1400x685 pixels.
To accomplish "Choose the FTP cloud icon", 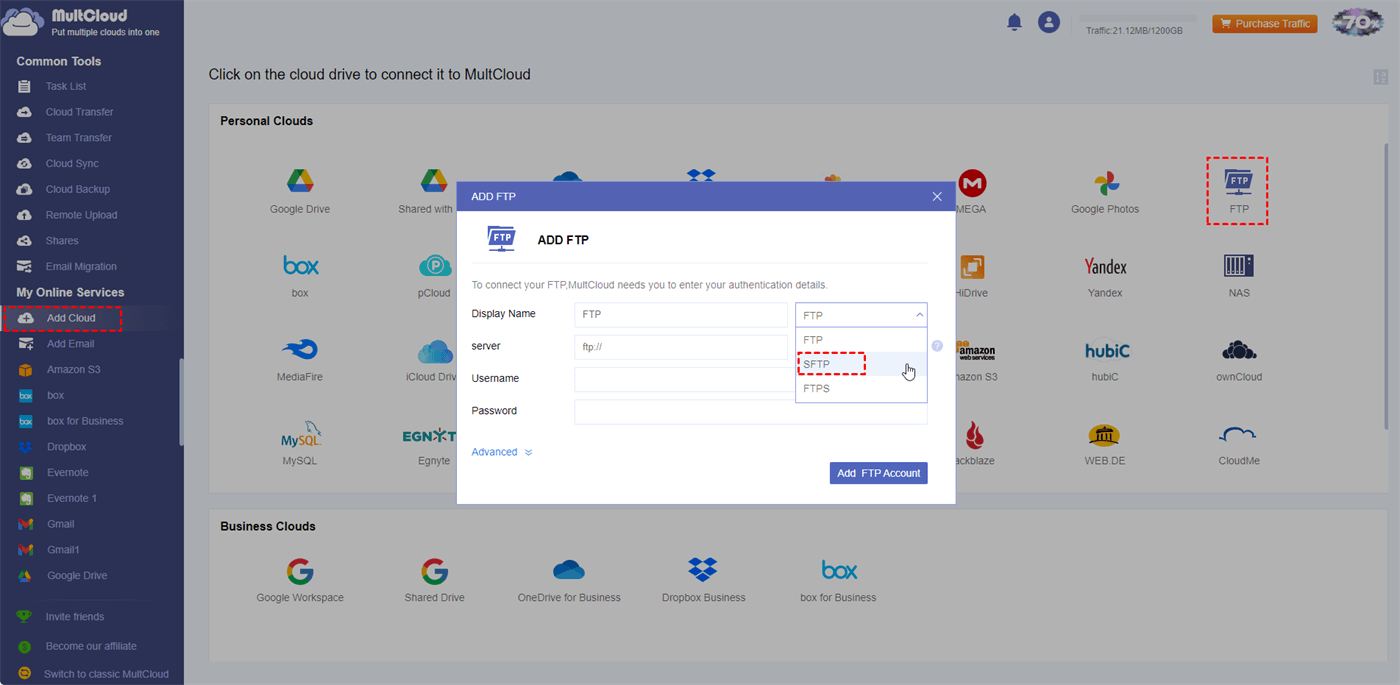I will [1239, 181].
